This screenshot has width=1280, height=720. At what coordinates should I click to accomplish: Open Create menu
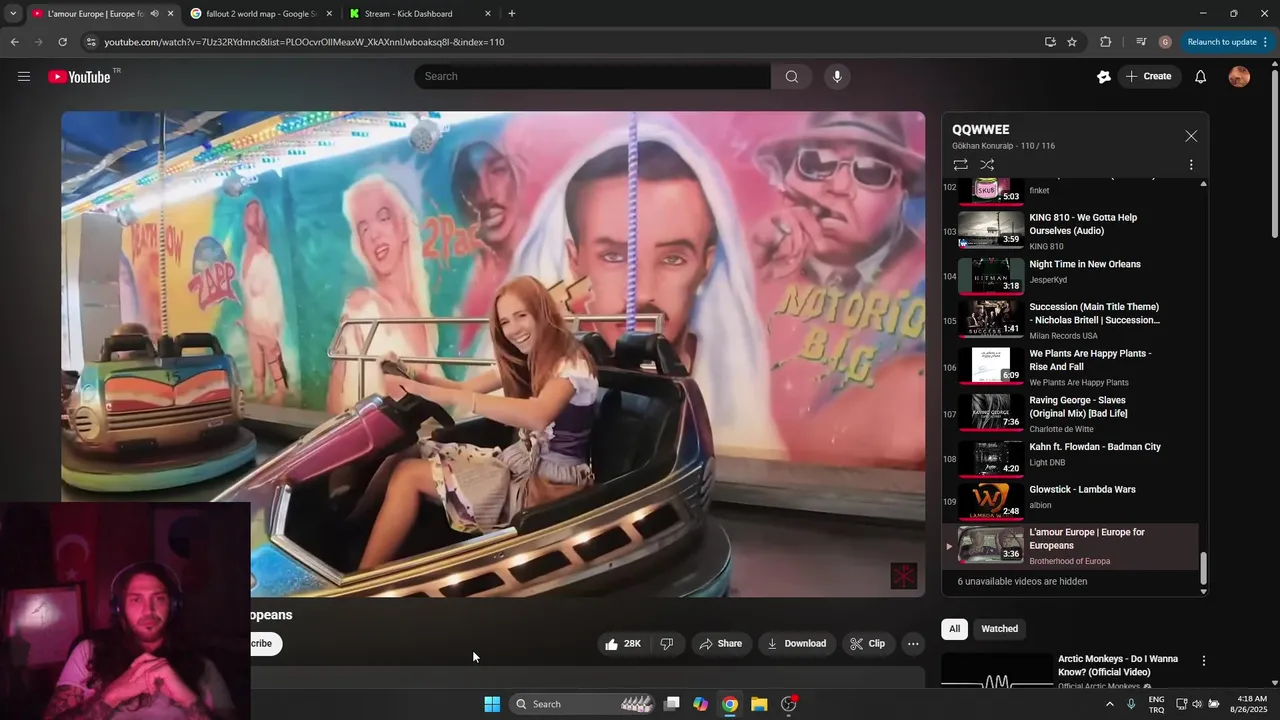pyautogui.click(x=1149, y=77)
